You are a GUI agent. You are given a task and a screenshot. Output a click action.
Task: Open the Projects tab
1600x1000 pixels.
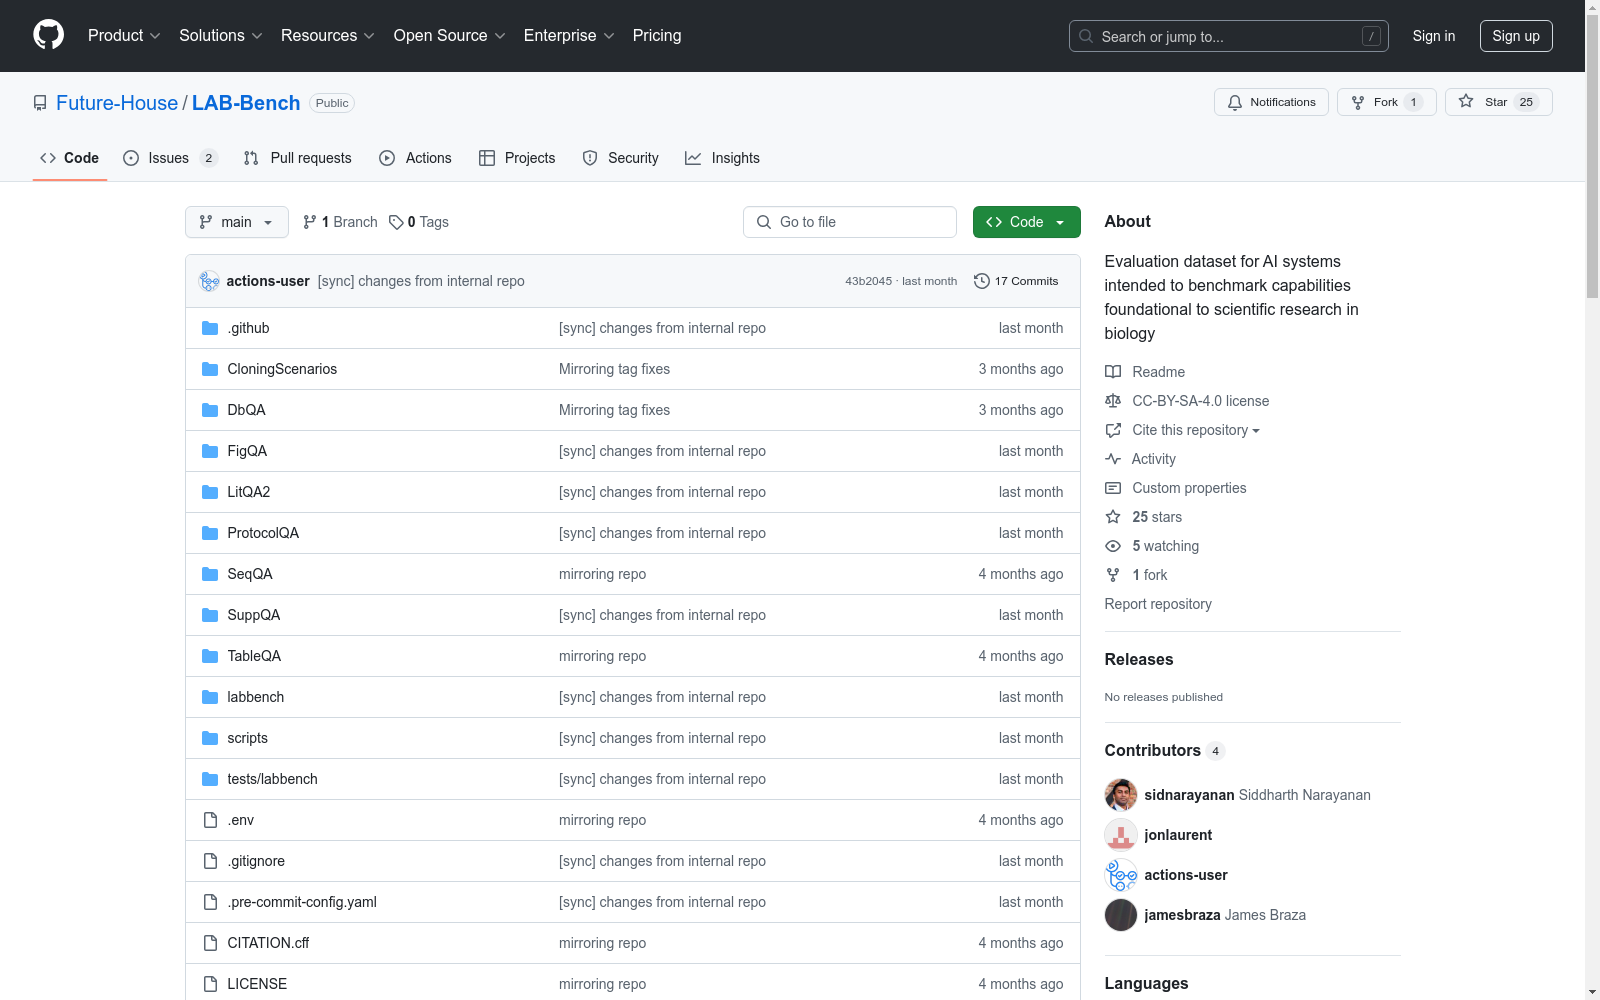(x=517, y=158)
